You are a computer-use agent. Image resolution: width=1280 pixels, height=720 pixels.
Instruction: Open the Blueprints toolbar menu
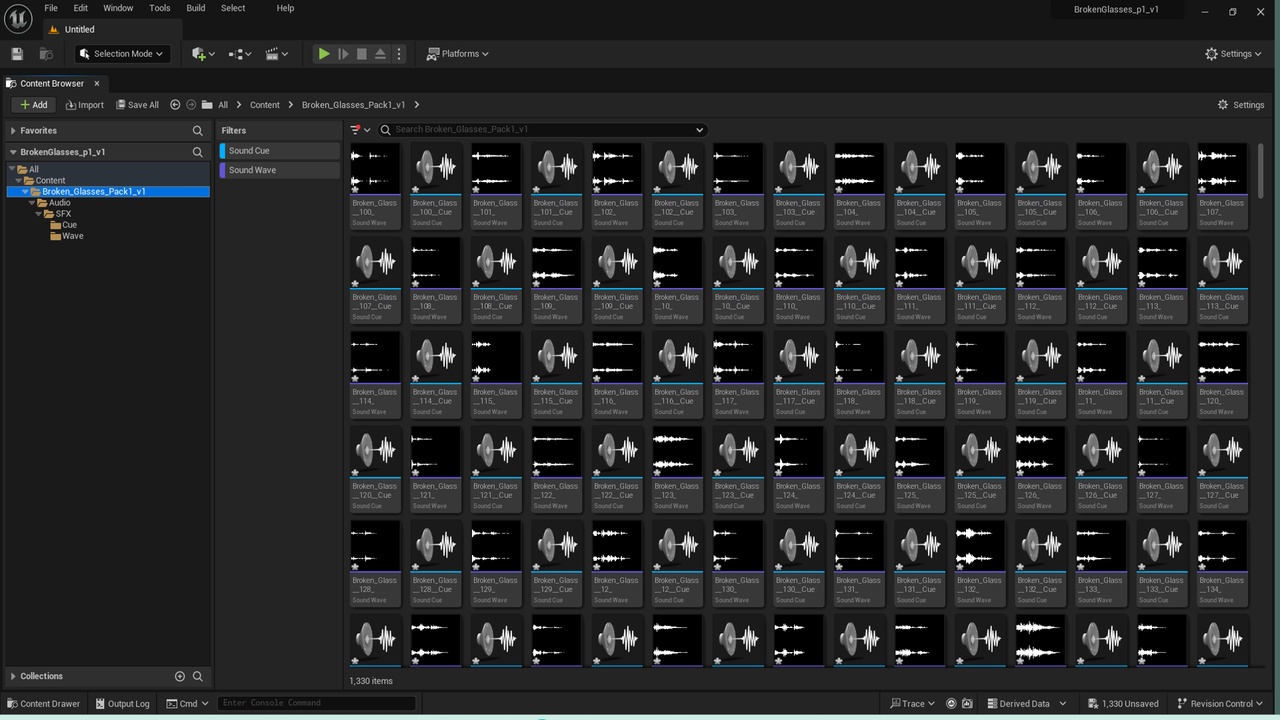click(x=240, y=54)
